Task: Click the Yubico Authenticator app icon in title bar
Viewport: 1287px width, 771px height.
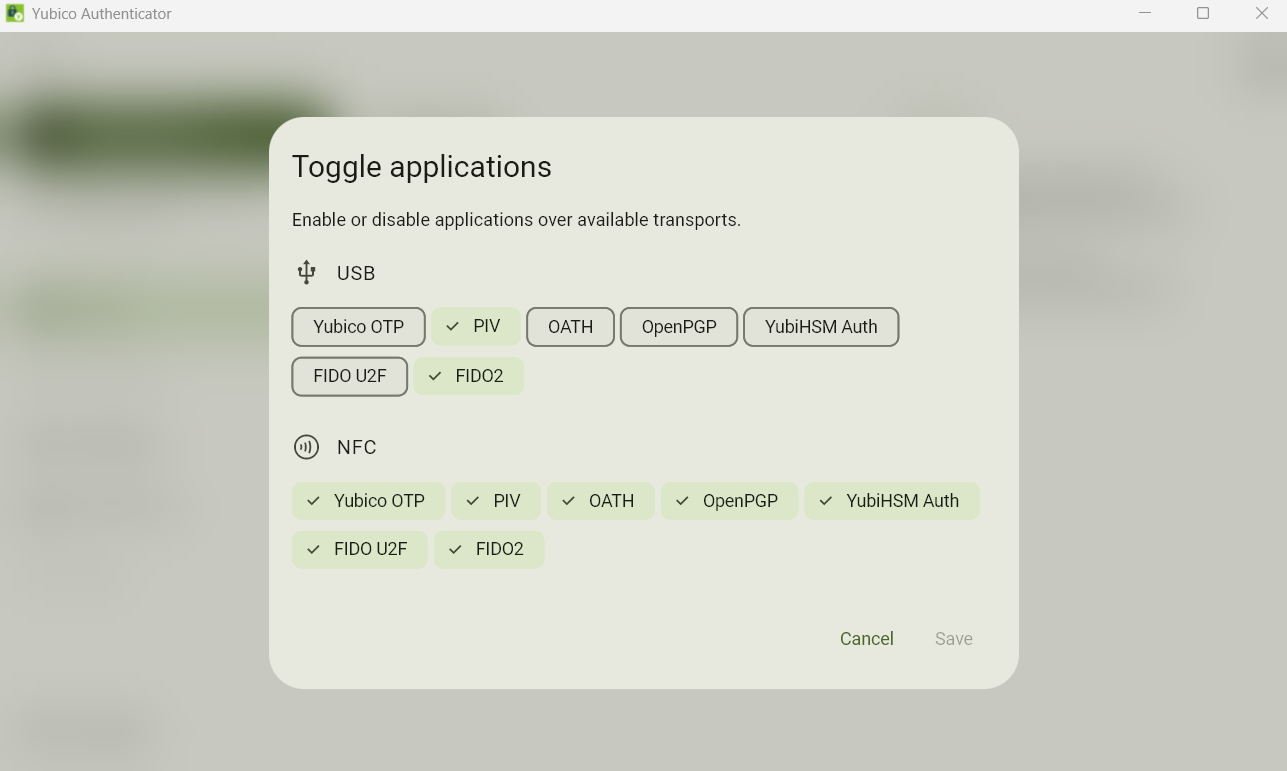Action: 15,14
